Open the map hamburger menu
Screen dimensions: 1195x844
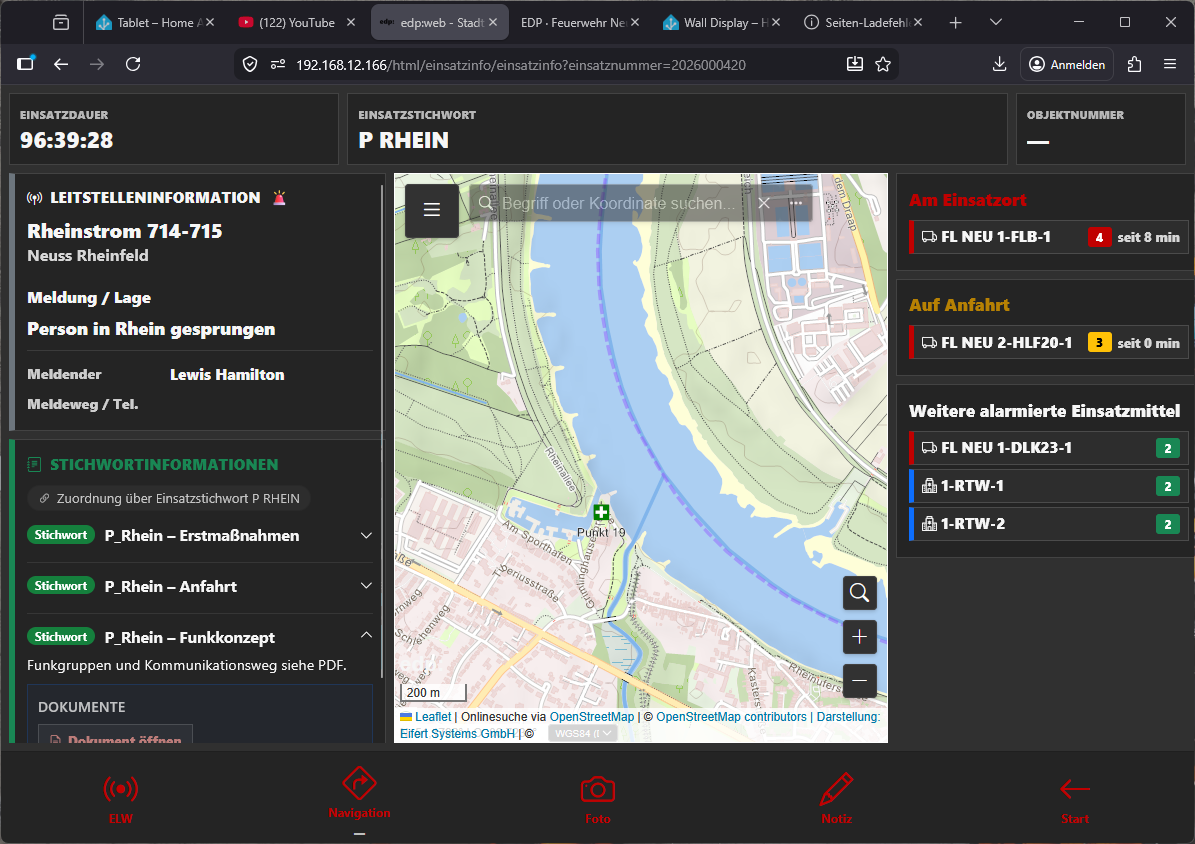[432, 210]
